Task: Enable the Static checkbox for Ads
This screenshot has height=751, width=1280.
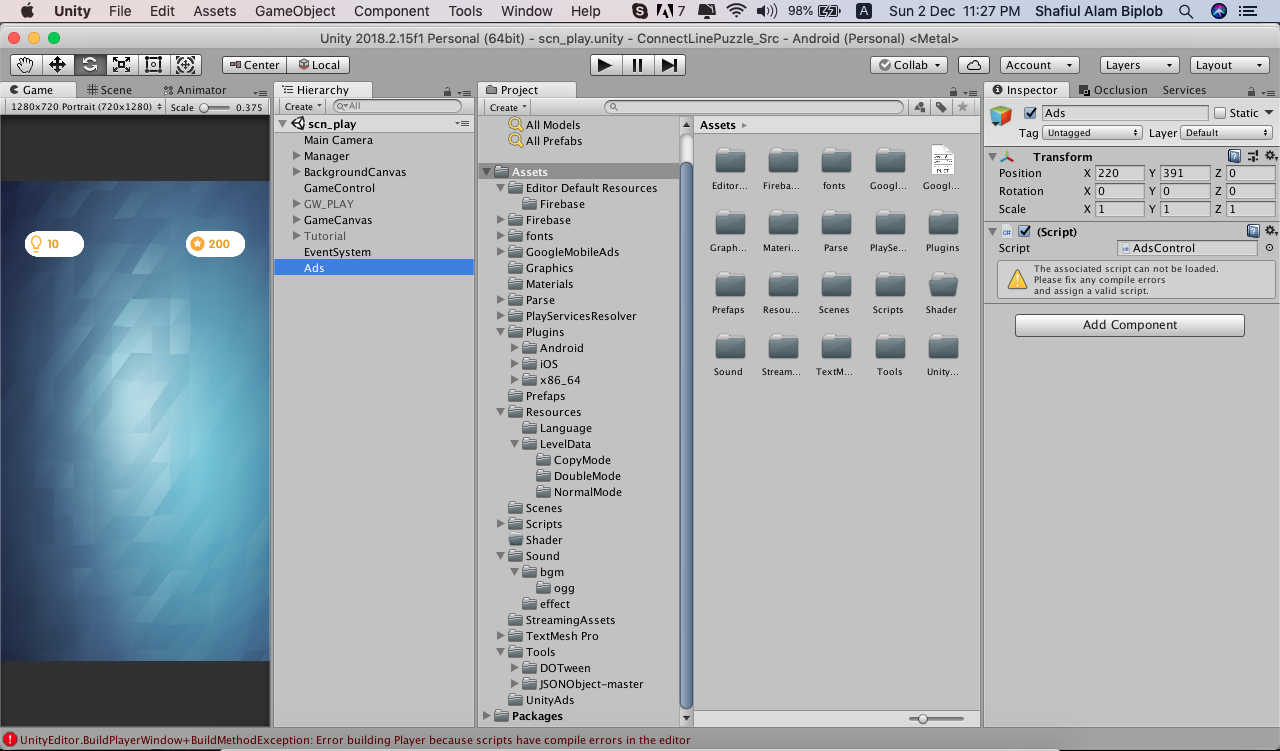Action: [1218, 112]
